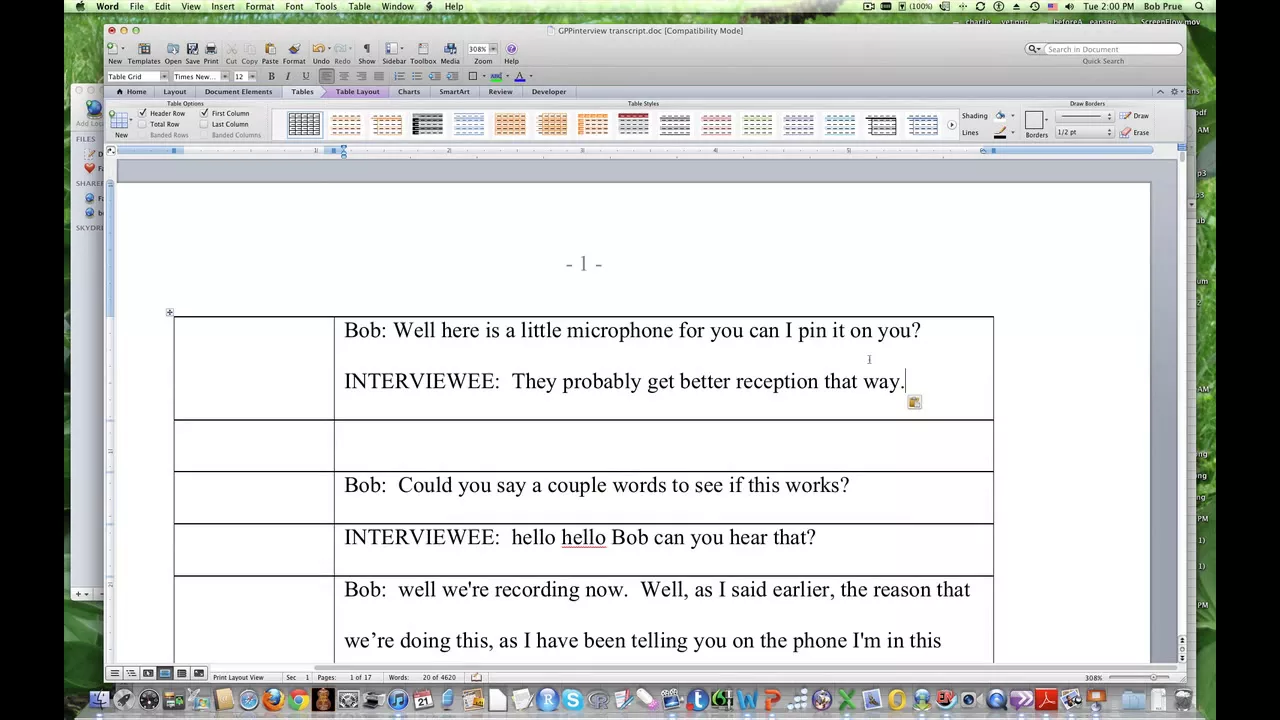1280x720 pixels.
Task: Switch to the Layout ribbon tab
Action: click(x=175, y=92)
